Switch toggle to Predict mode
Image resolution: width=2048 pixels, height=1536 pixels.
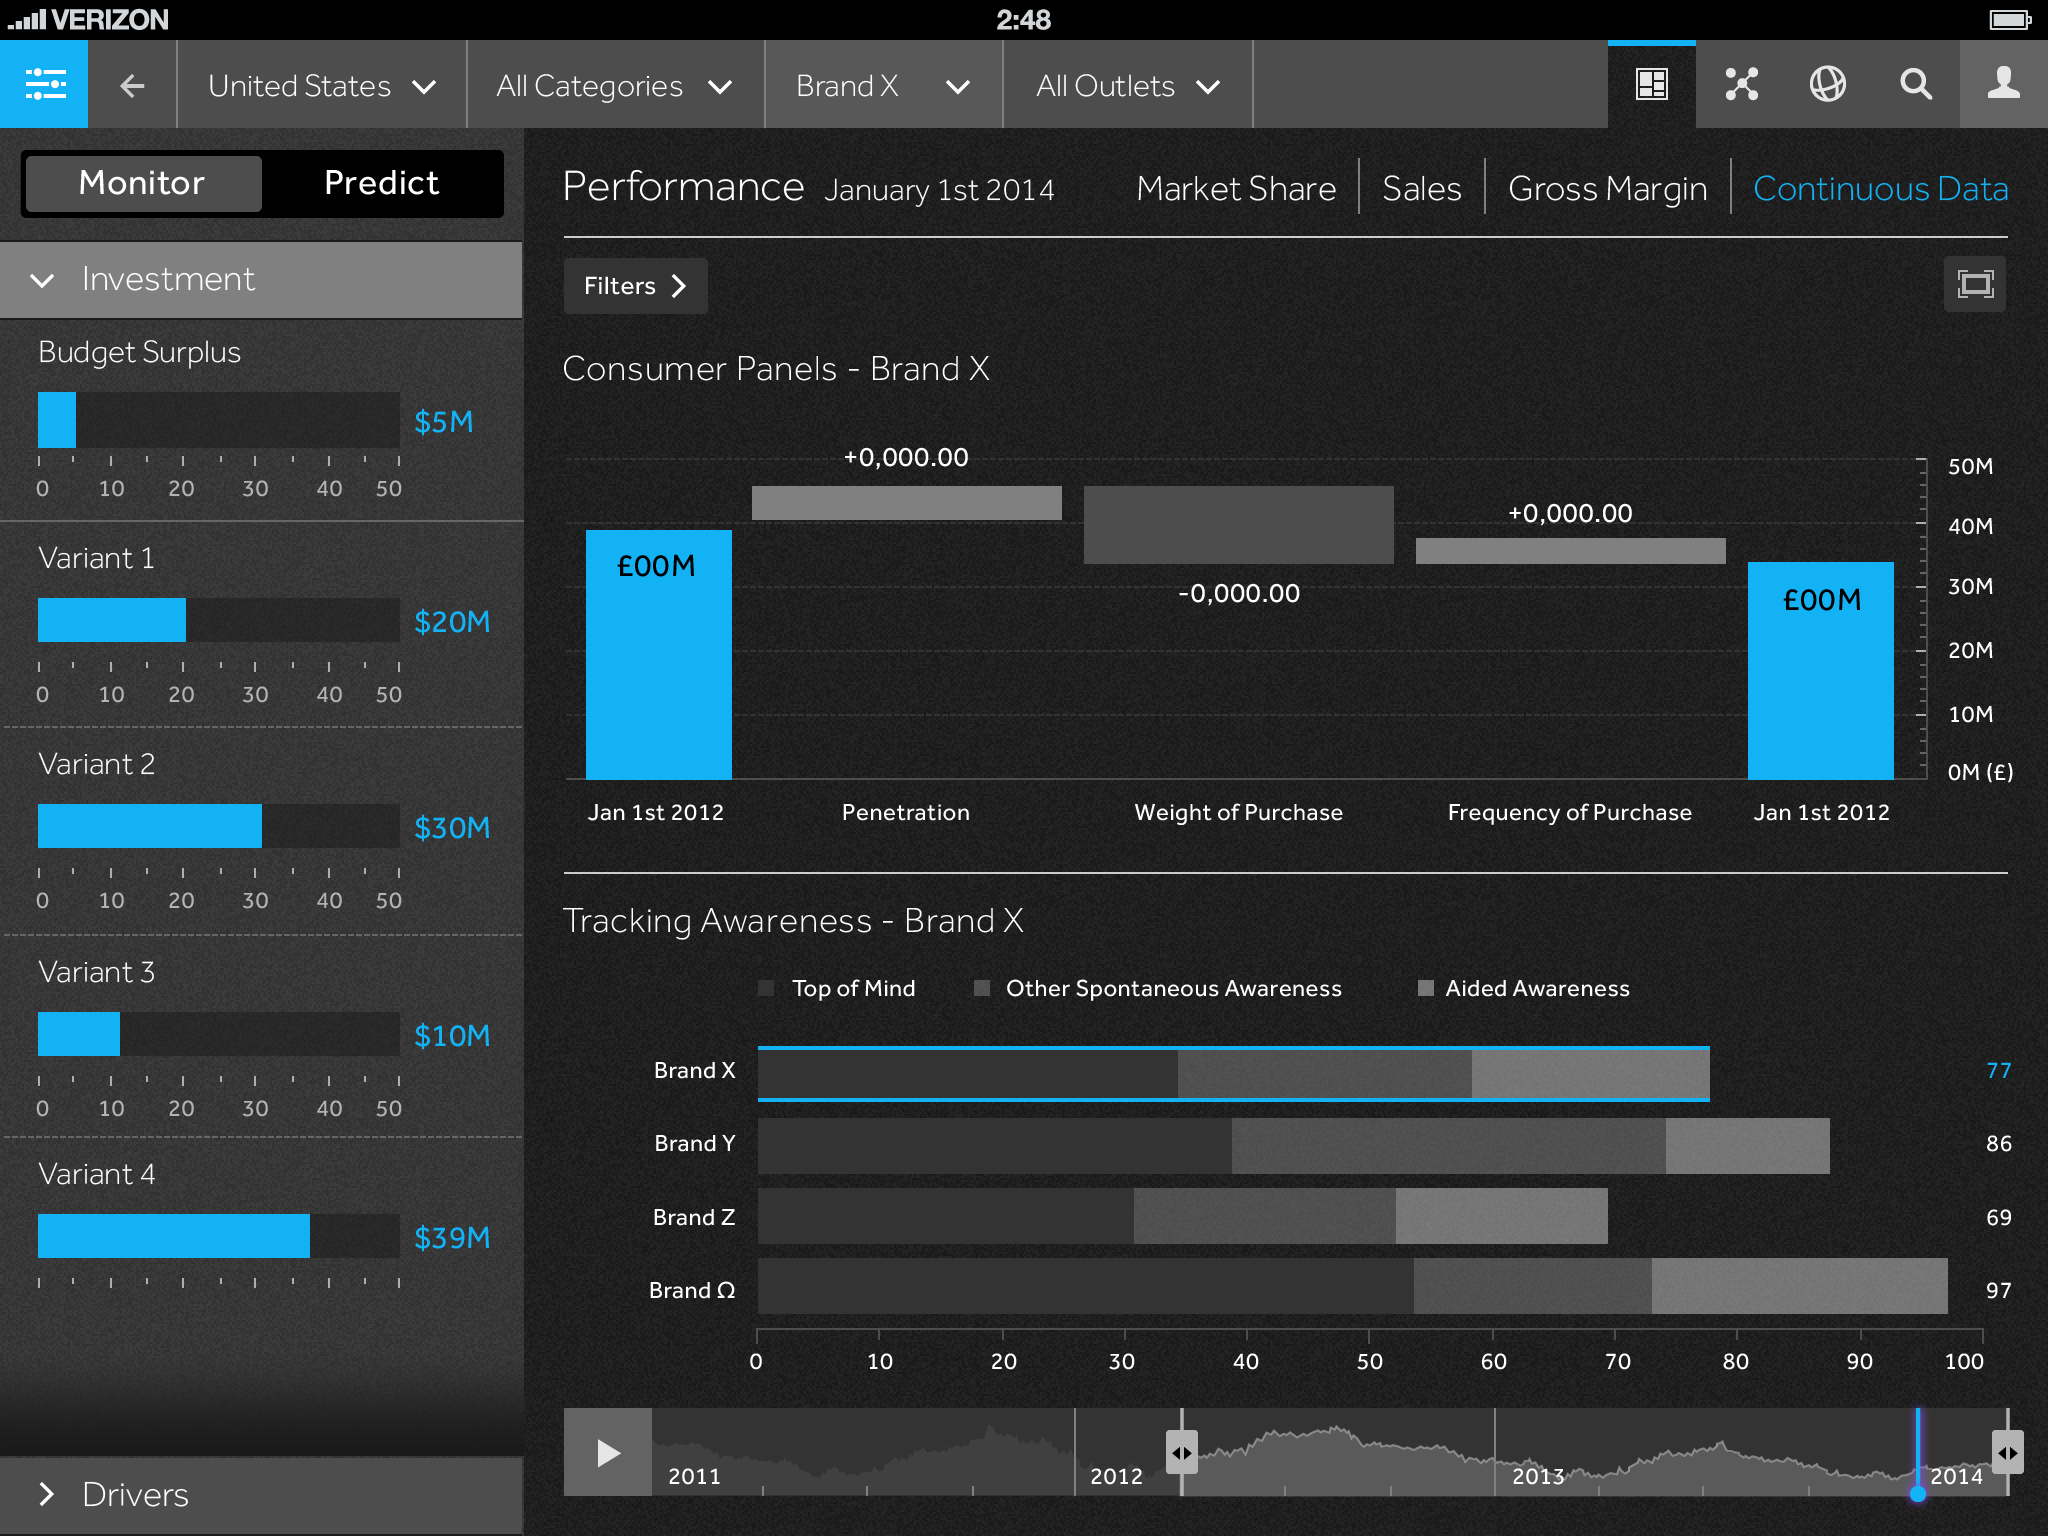point(381,184)
